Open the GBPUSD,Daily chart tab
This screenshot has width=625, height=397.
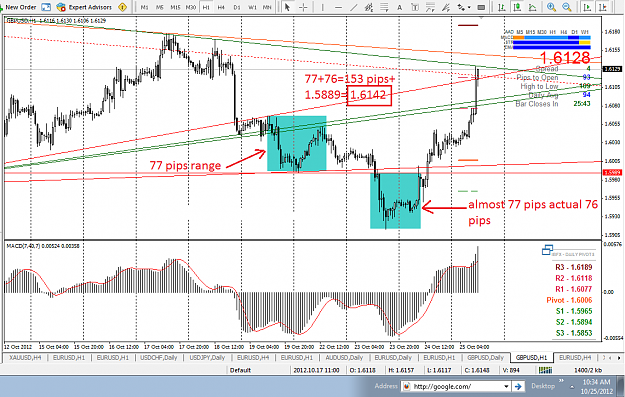click(x=485, y=358)
